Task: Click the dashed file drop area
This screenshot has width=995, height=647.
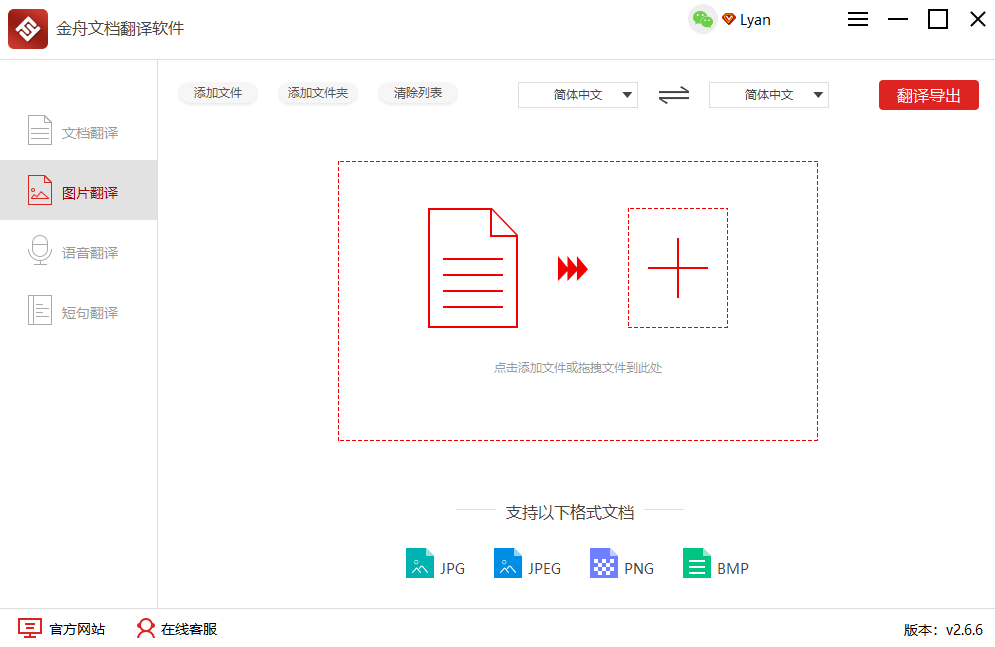Action: pos(578,300)
